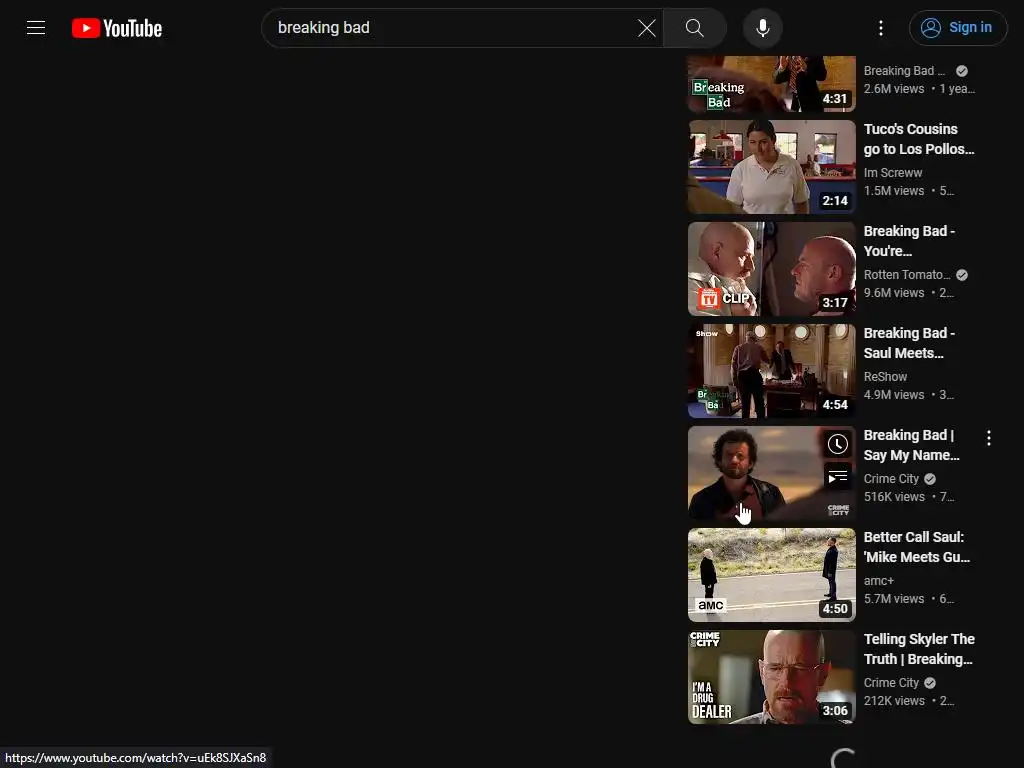Screen dimensions: 1024x768
Task: Click title 'Breaking Bad | Say My Name…'
Action: click(x=912, y=445)
